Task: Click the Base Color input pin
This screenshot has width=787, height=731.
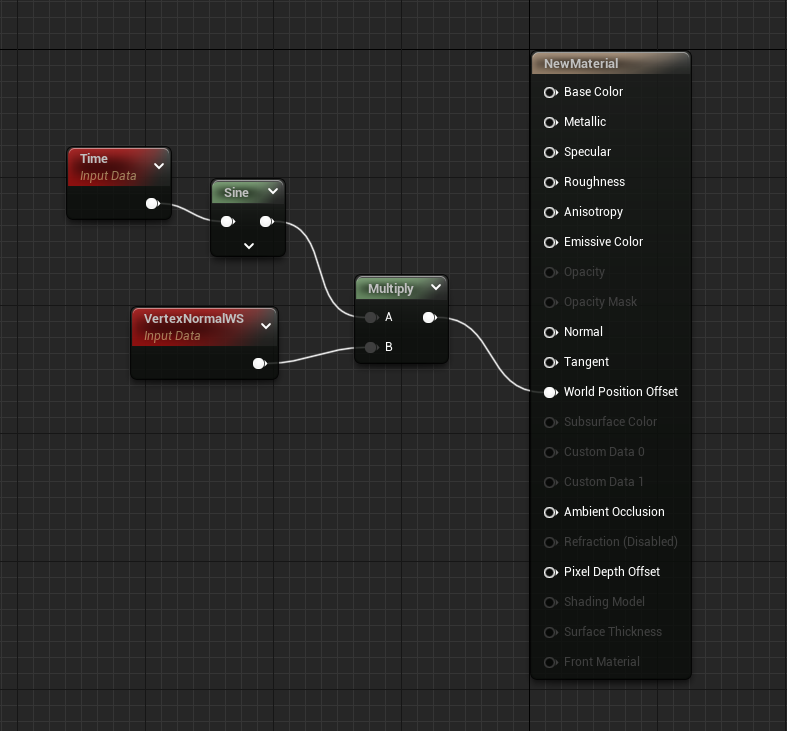Action: 550,92
